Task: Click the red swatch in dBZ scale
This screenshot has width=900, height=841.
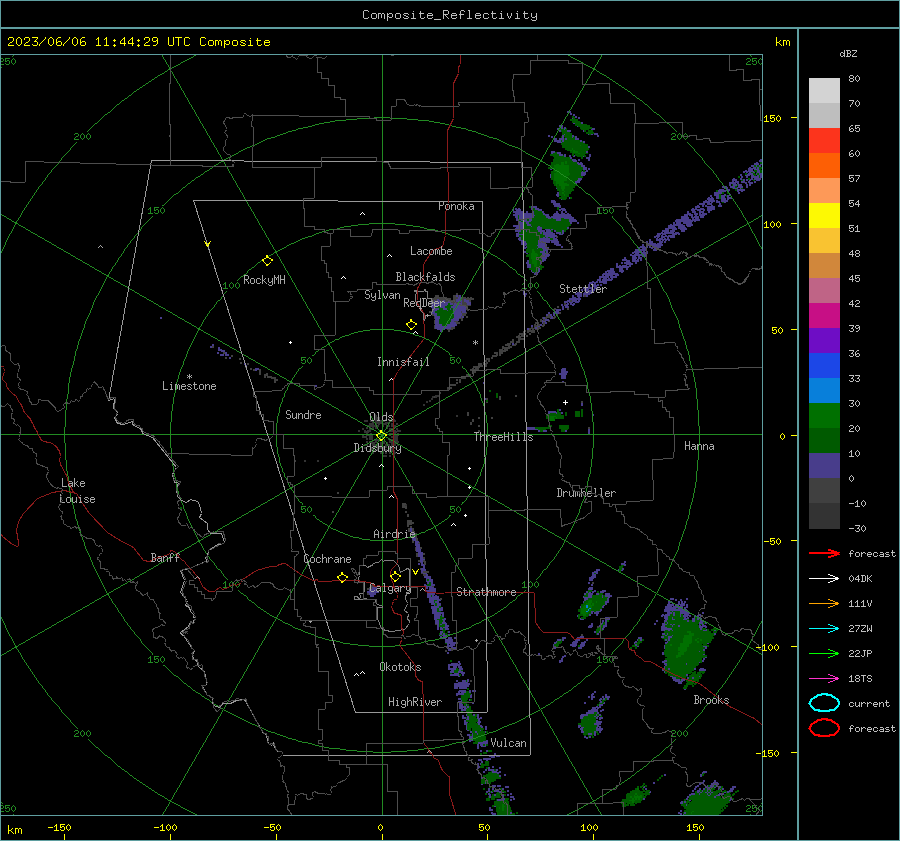Action: 824,141
